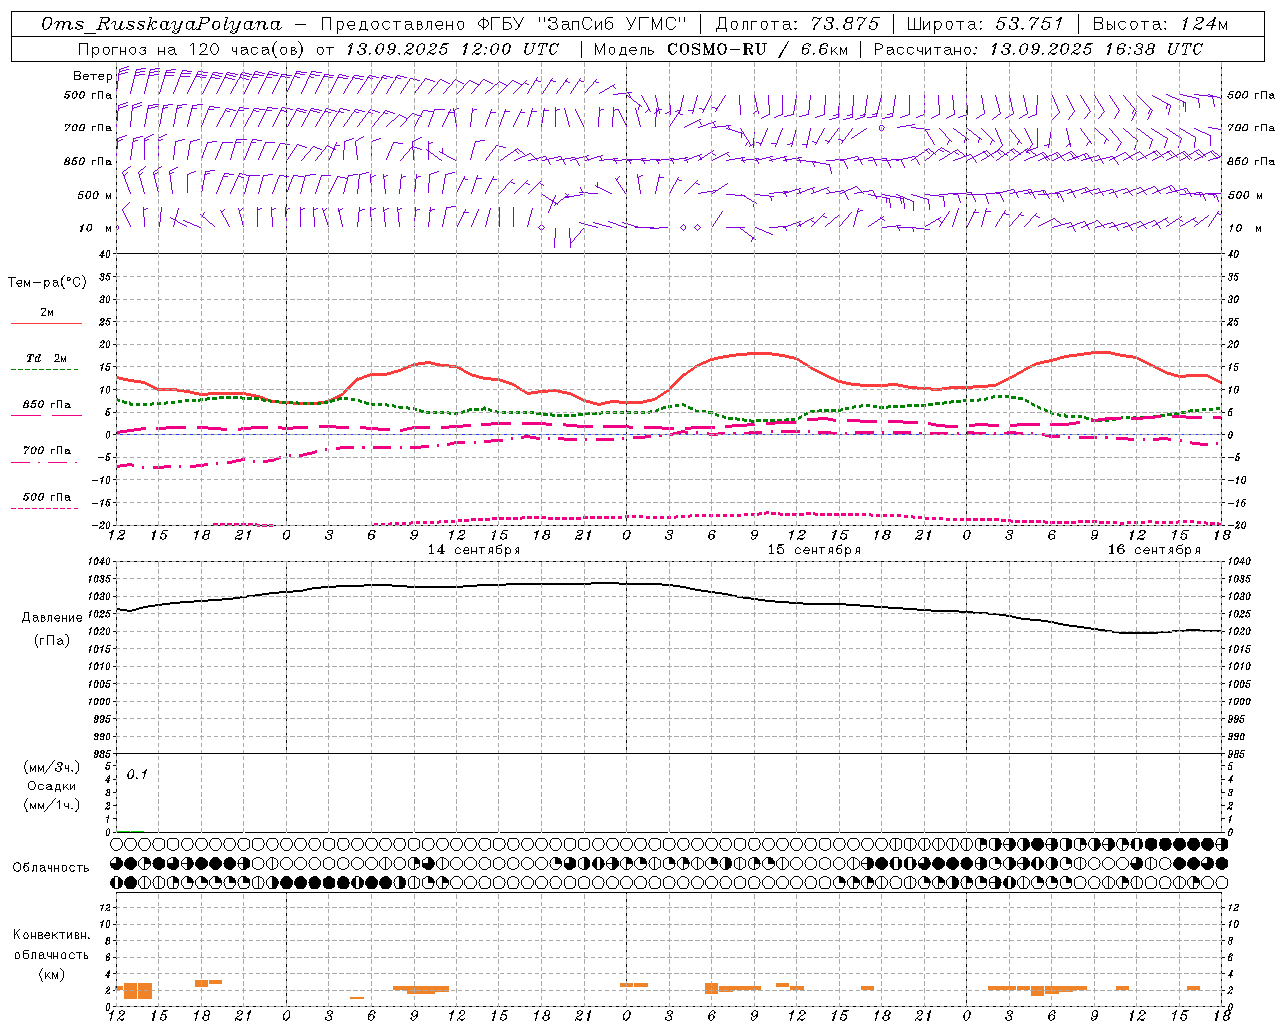Click the (мм/1ч.) precipitation unit label

tap(52, 805)
